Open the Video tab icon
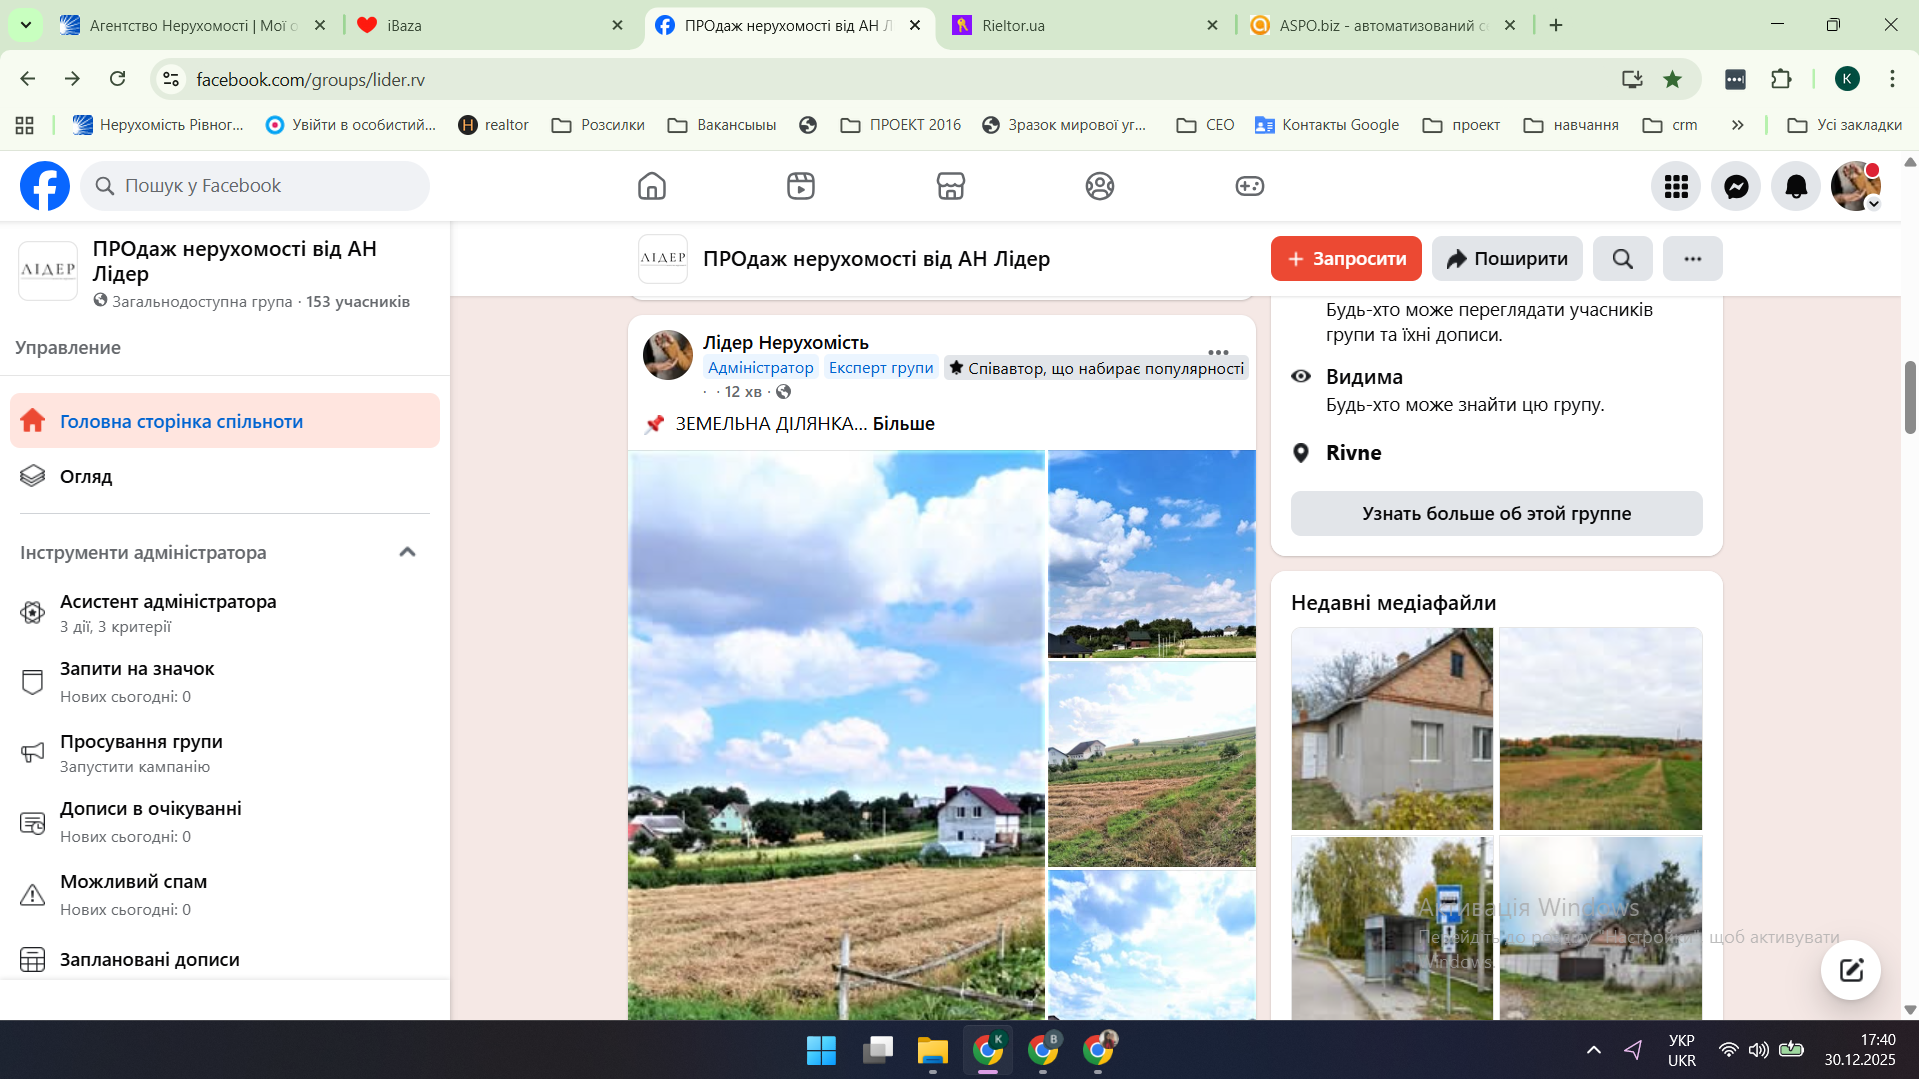 pyautogui.click(x=800, y=186)
